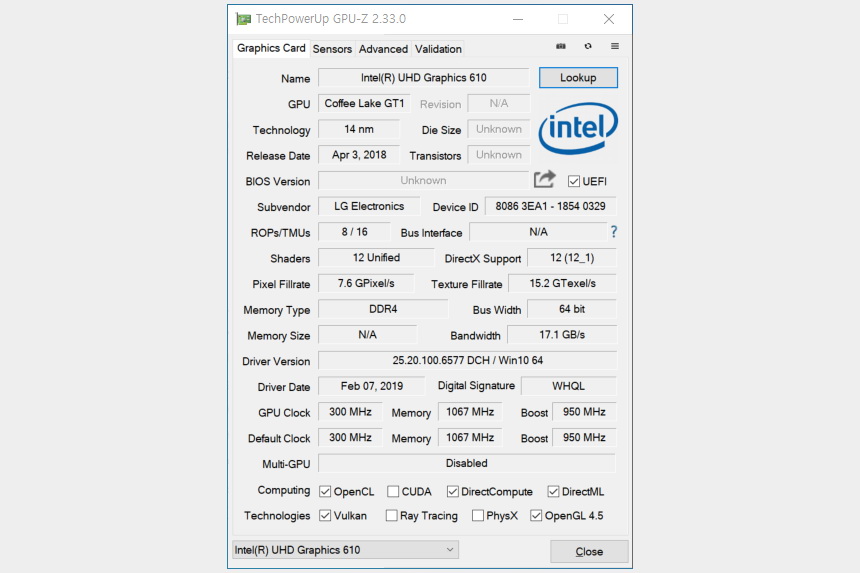The image size is (860, 573).
Task: Minimize the GPU-Z window
Action: (x=518, y=19)
